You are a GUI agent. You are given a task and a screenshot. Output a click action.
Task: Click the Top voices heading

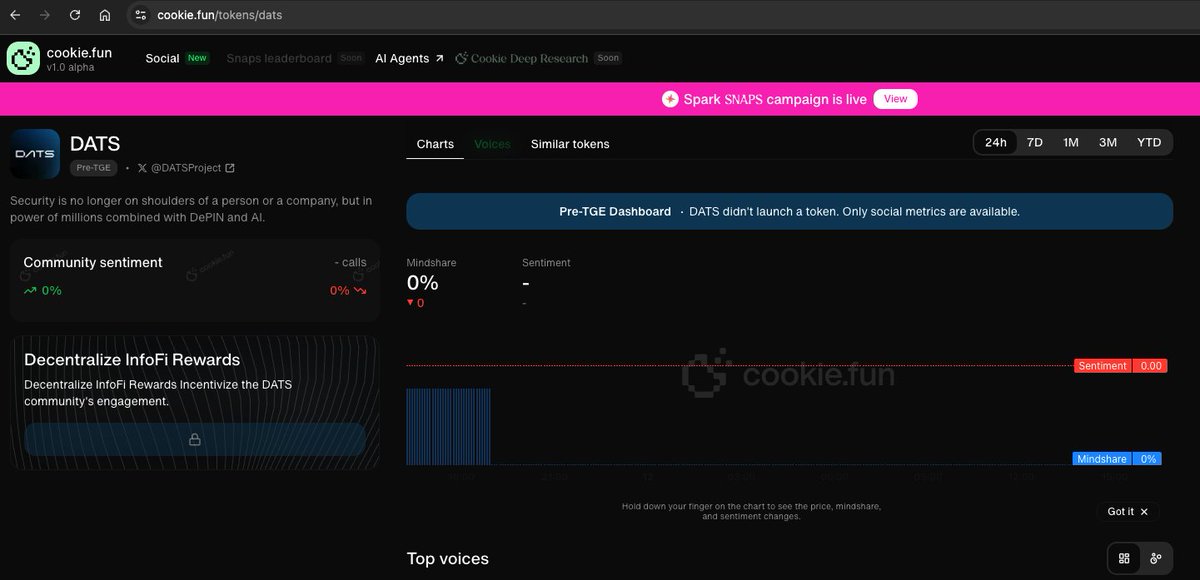pyautogui.click(x=448, y=558)
